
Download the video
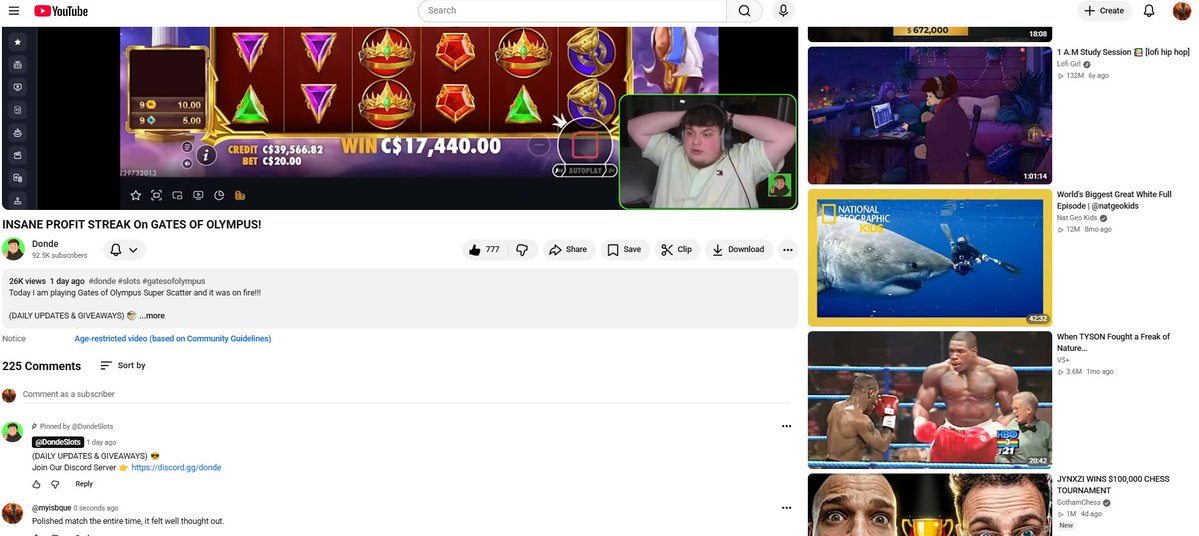[x=739, y=249]
